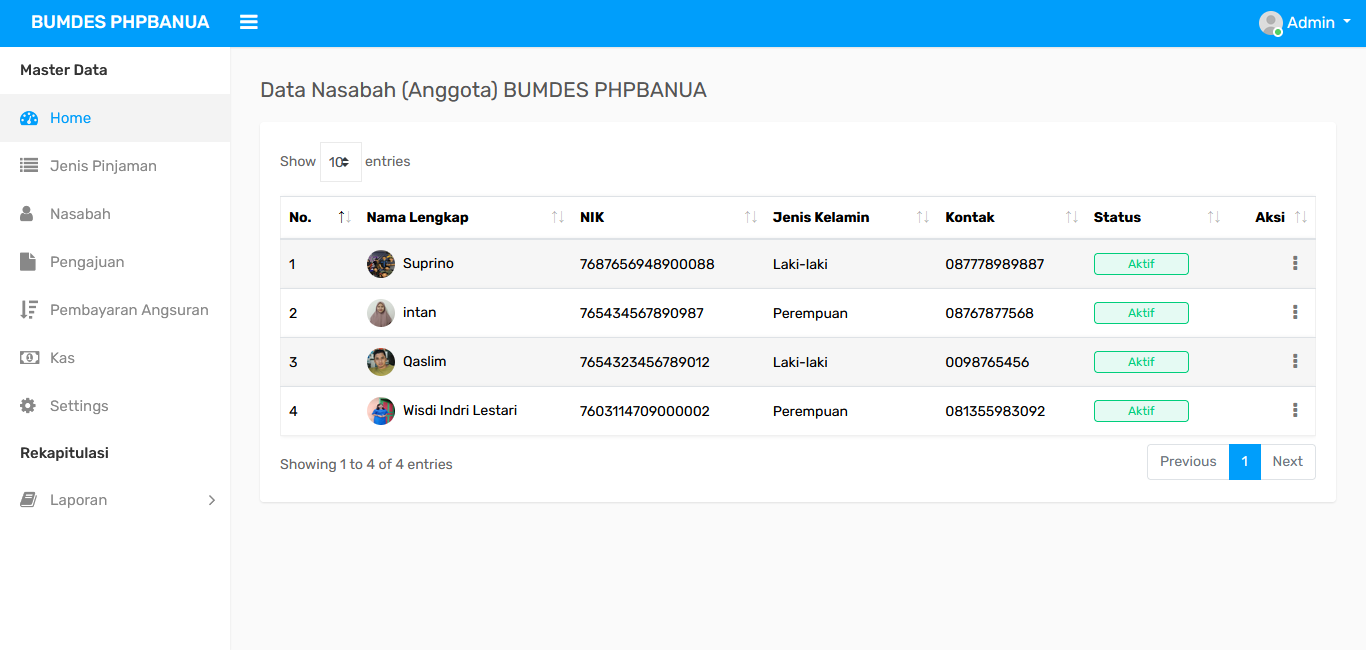Open the action menu for Wisdi Indri Lestari
This screenshot has width=1366, height=650.
[x=1295, y=410]
